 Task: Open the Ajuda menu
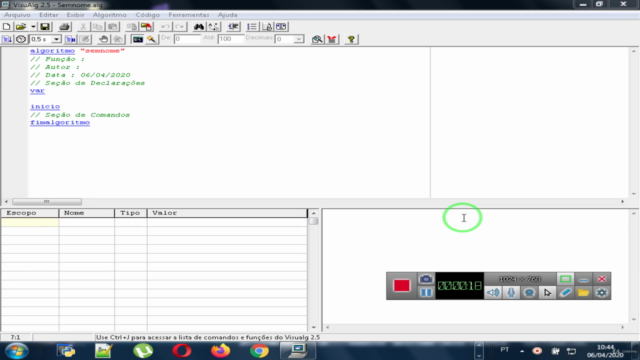[227, 15]
